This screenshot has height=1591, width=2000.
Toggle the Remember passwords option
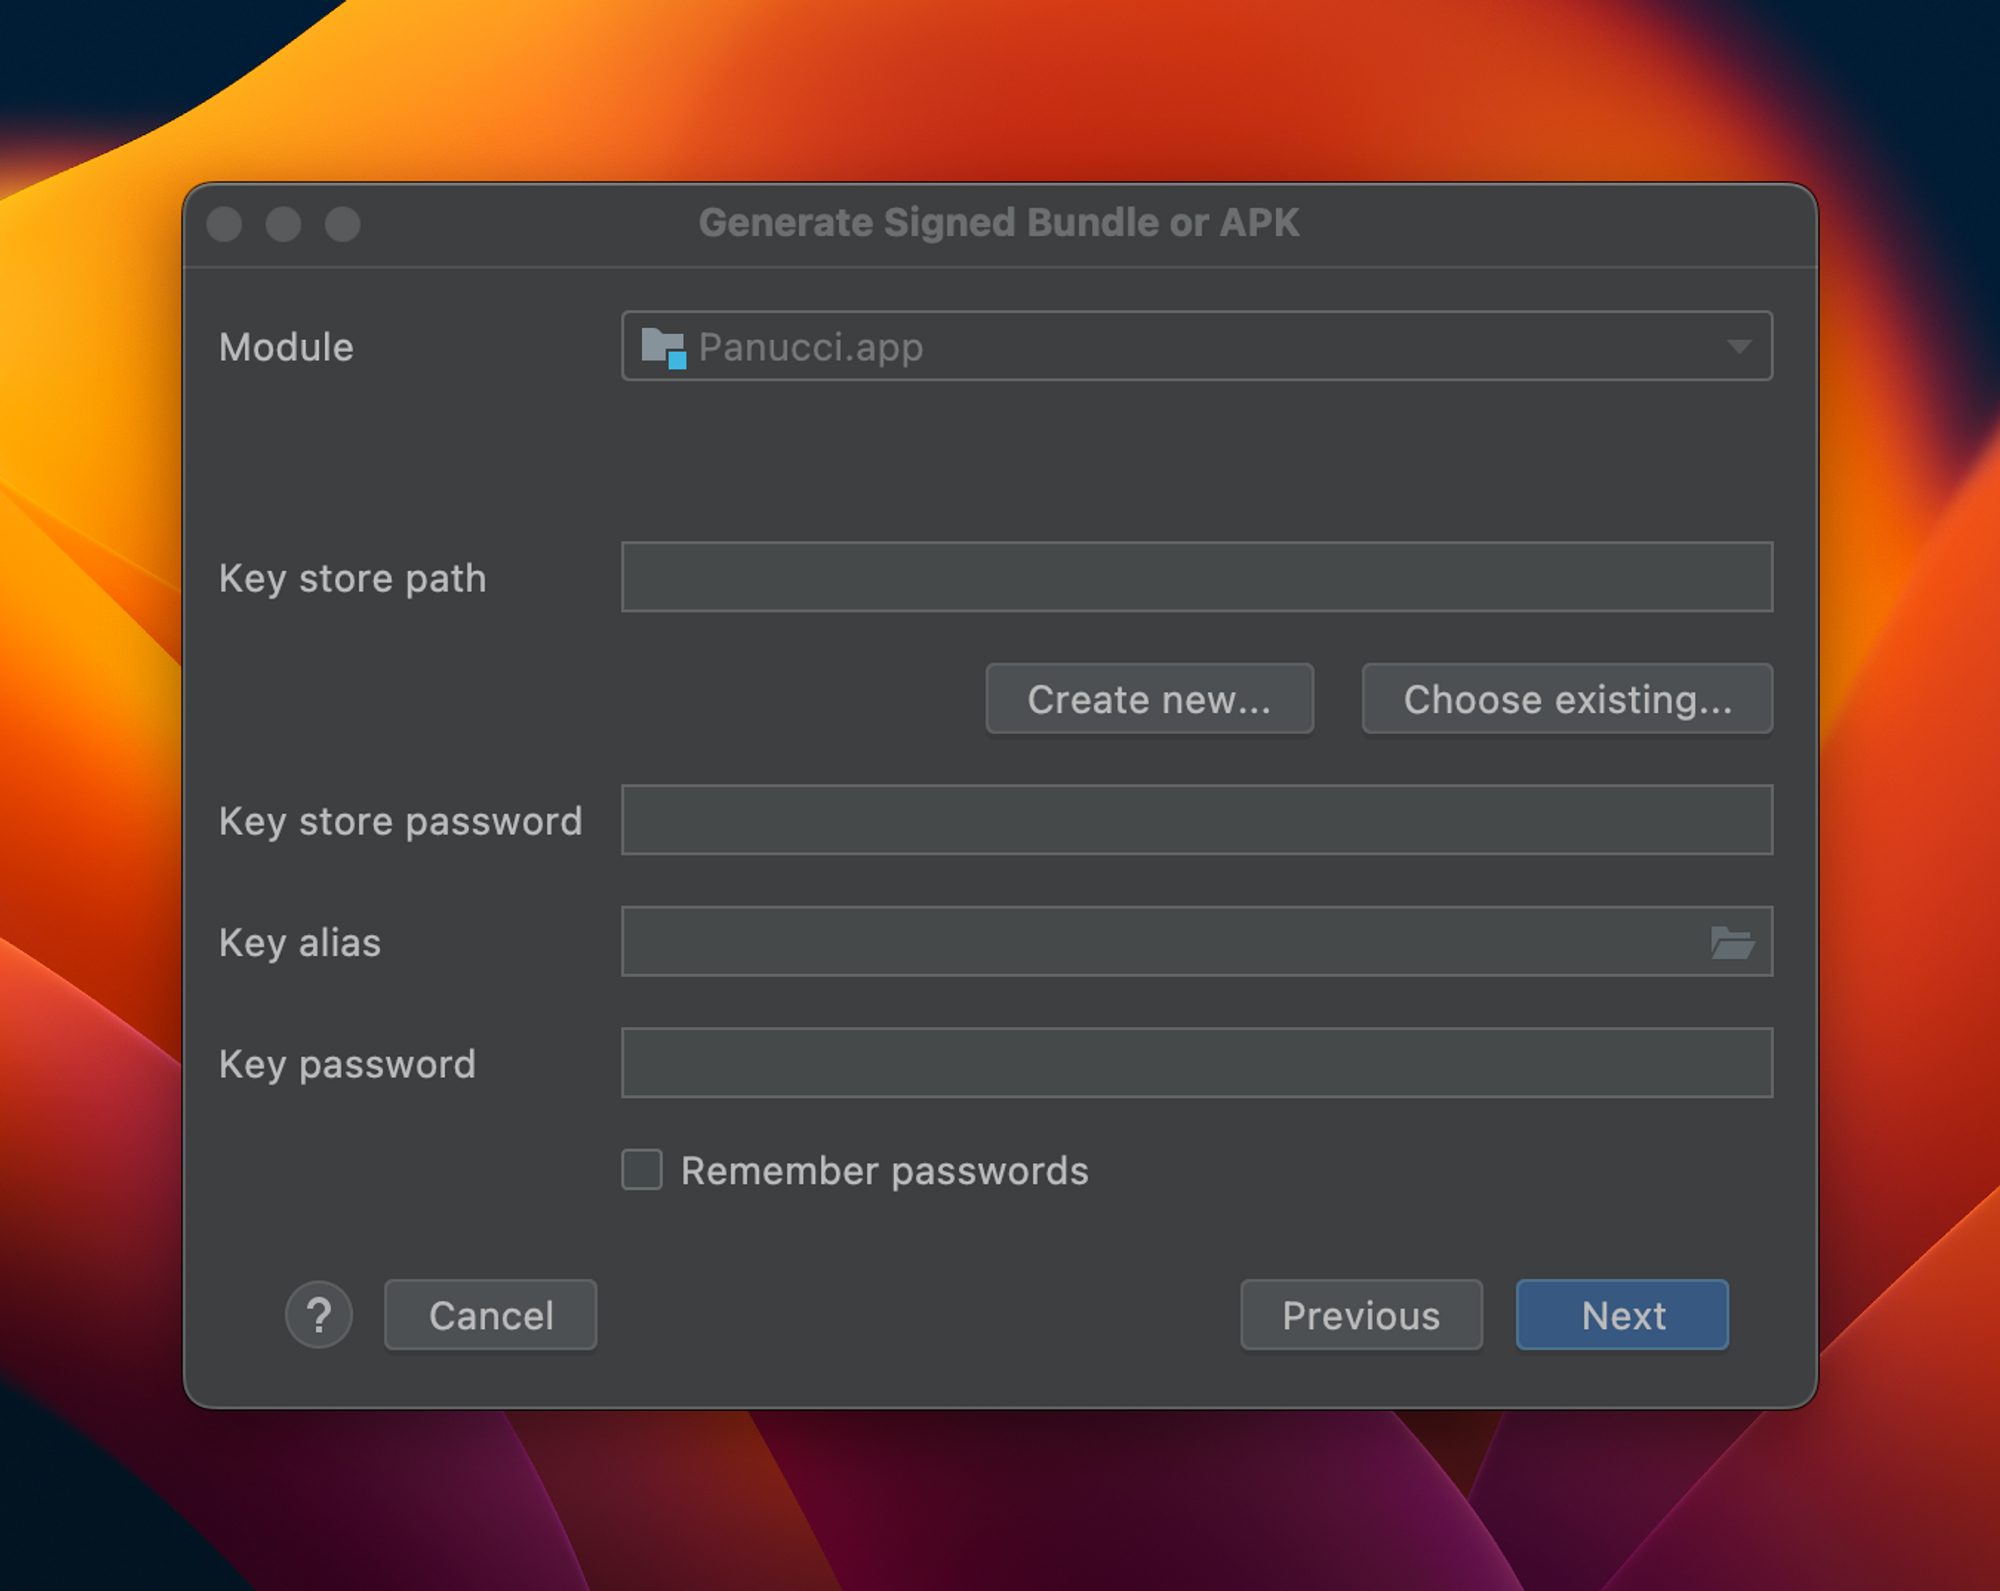pos(644,1169)
